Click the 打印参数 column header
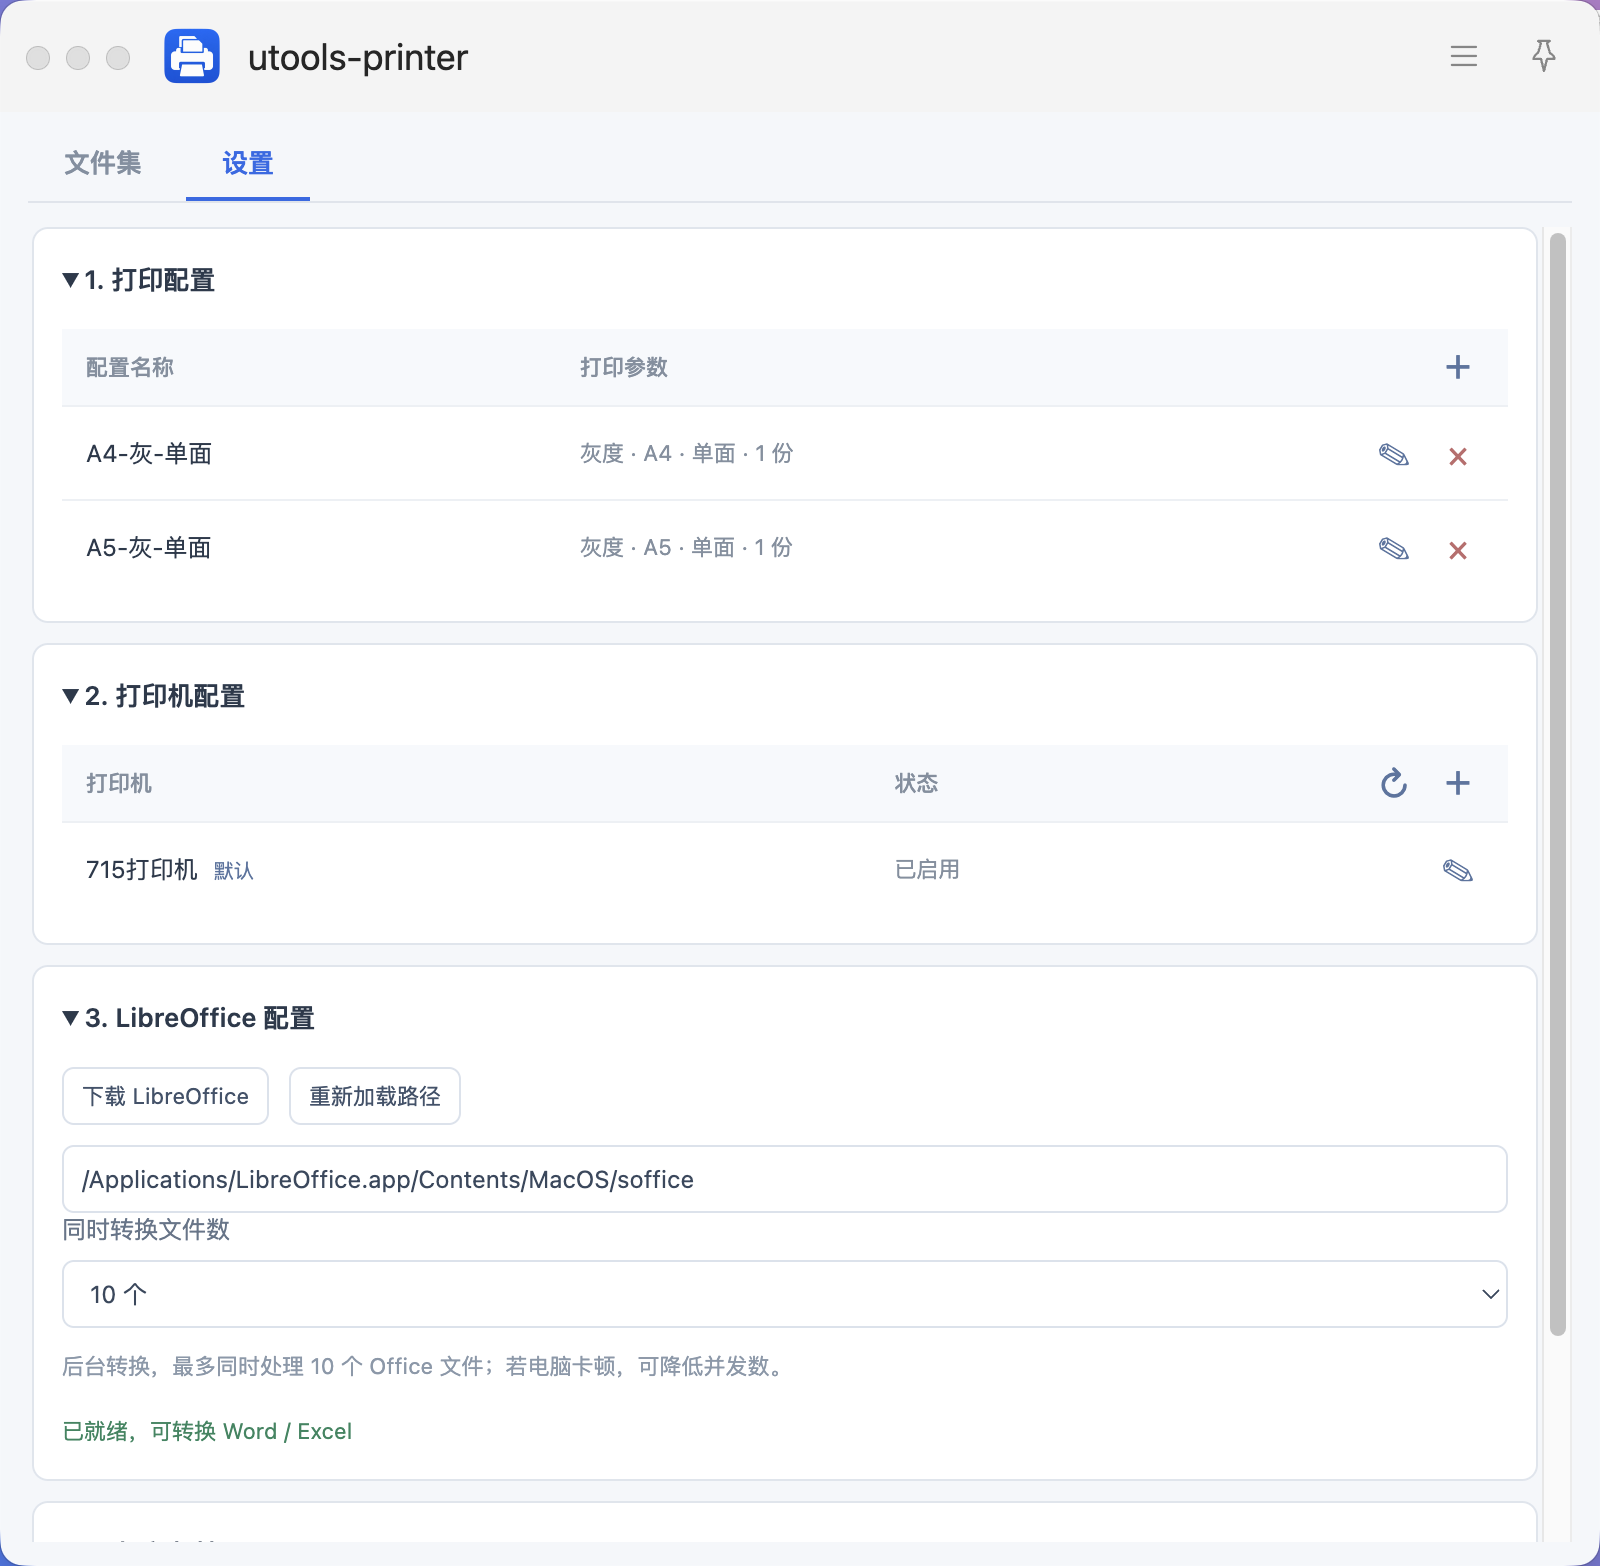The image size is (1600, 1566). tap(624, 367)
